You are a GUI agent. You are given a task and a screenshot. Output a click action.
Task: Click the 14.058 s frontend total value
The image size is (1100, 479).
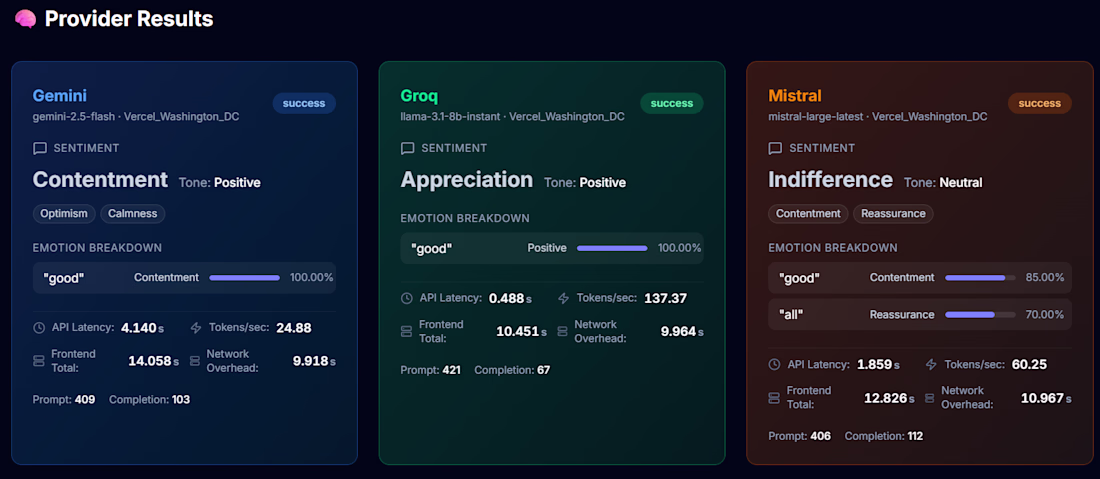coord(153,361)
